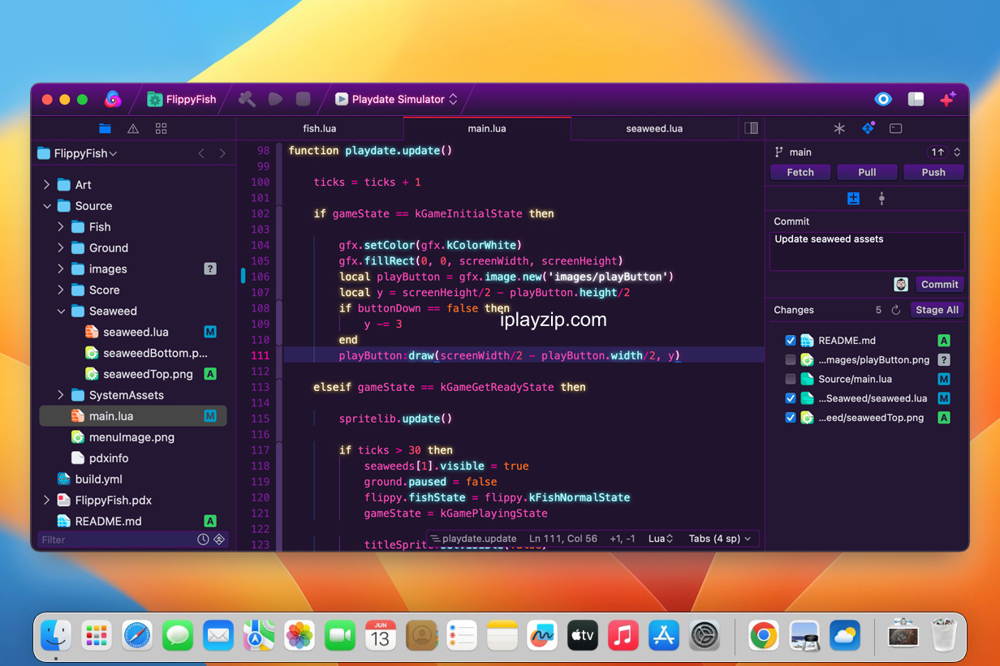
Task: Click the FlippyFish project tab in toolbar
Action: (x=182, y=99)
